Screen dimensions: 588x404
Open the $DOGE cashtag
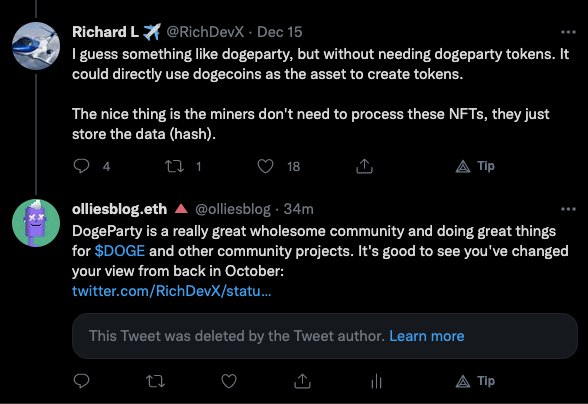click(x=120, y=251)
